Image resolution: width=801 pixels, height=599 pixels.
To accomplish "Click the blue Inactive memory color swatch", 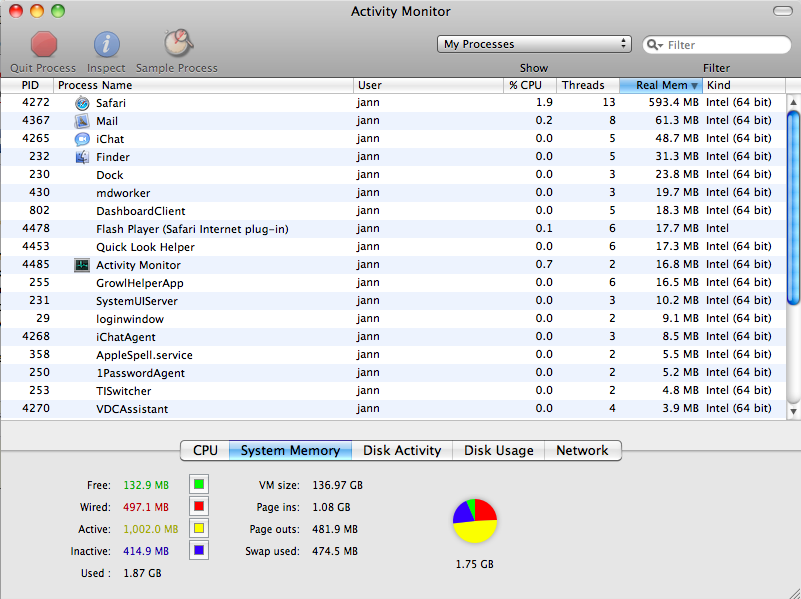I will [199, 550].
